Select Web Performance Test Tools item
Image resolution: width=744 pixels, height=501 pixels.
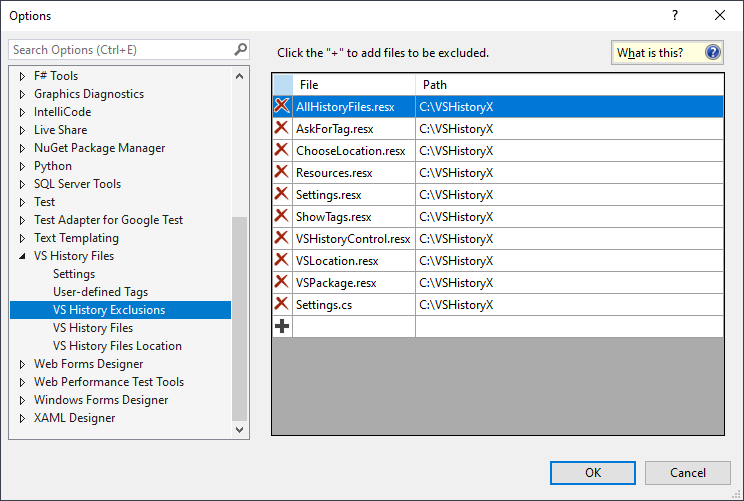[x=109, y=382]
